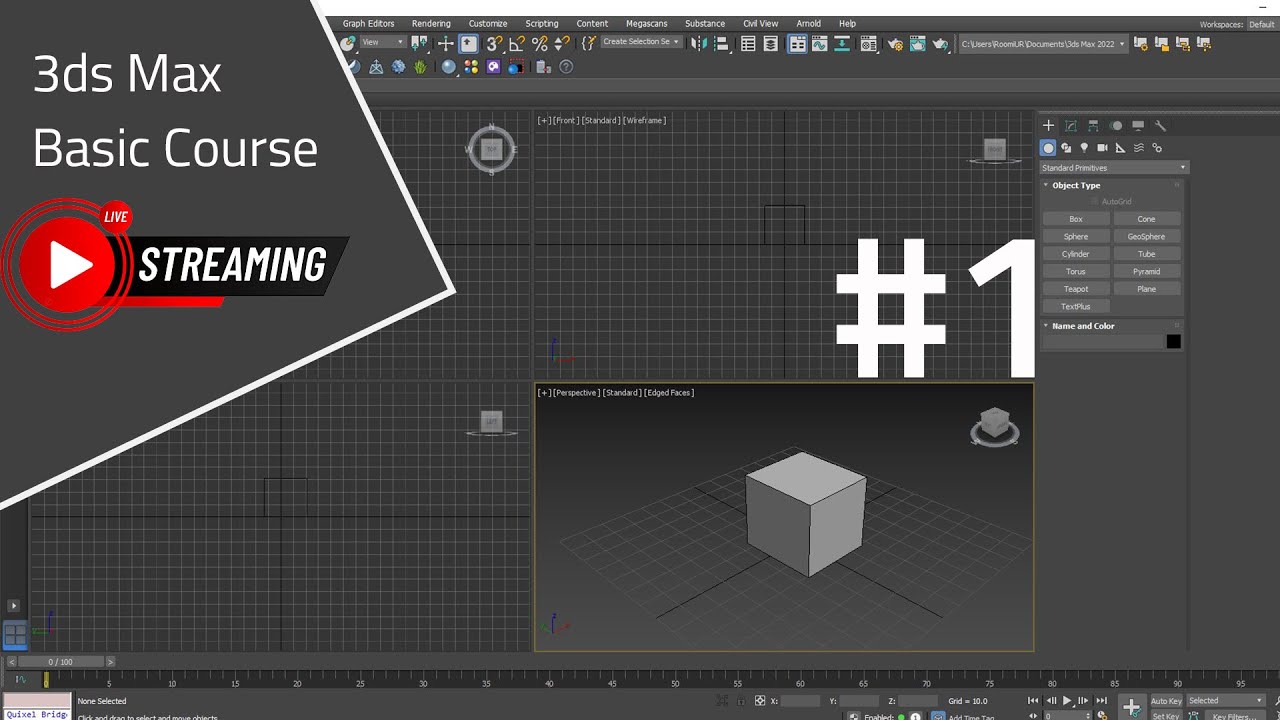1280x720 pixels.
Task: Select the Shapes category icon
Action: [x=1066, y=148]
